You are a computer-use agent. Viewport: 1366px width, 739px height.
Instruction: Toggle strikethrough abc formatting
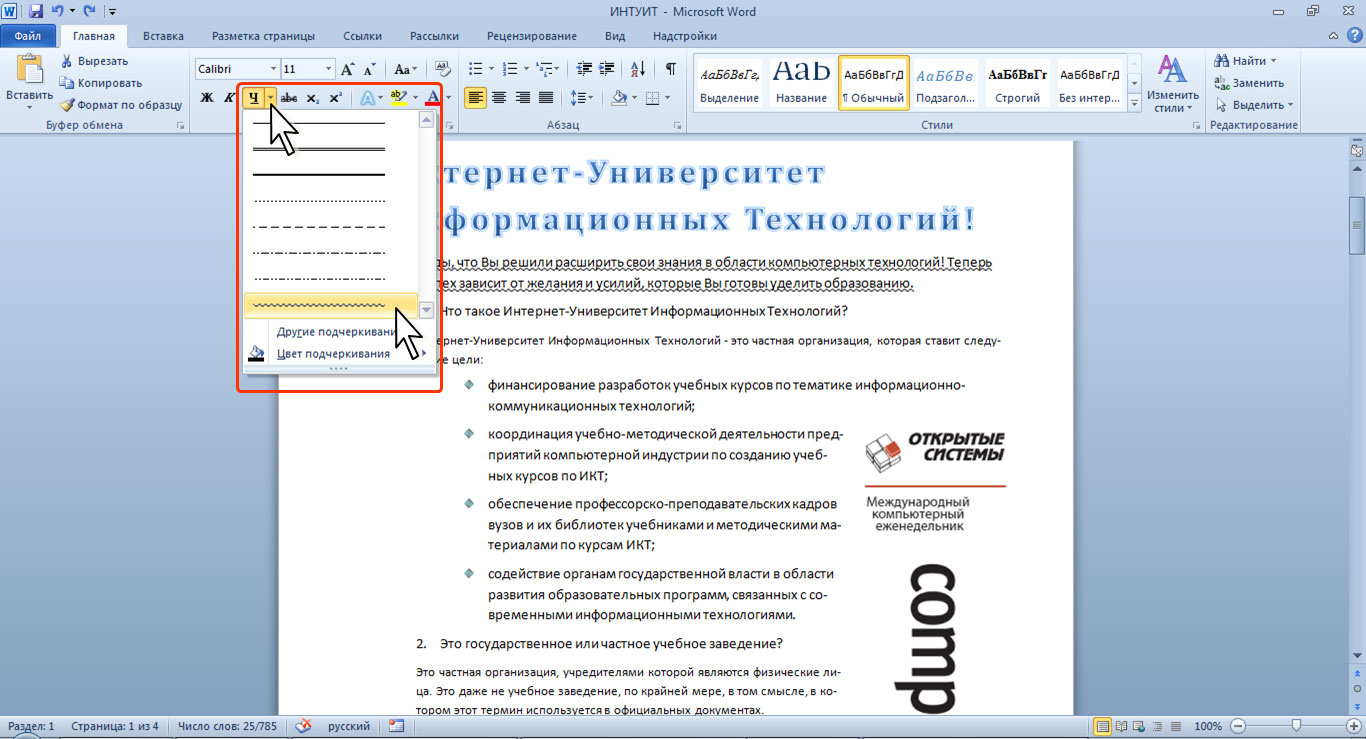click(289, 98)
